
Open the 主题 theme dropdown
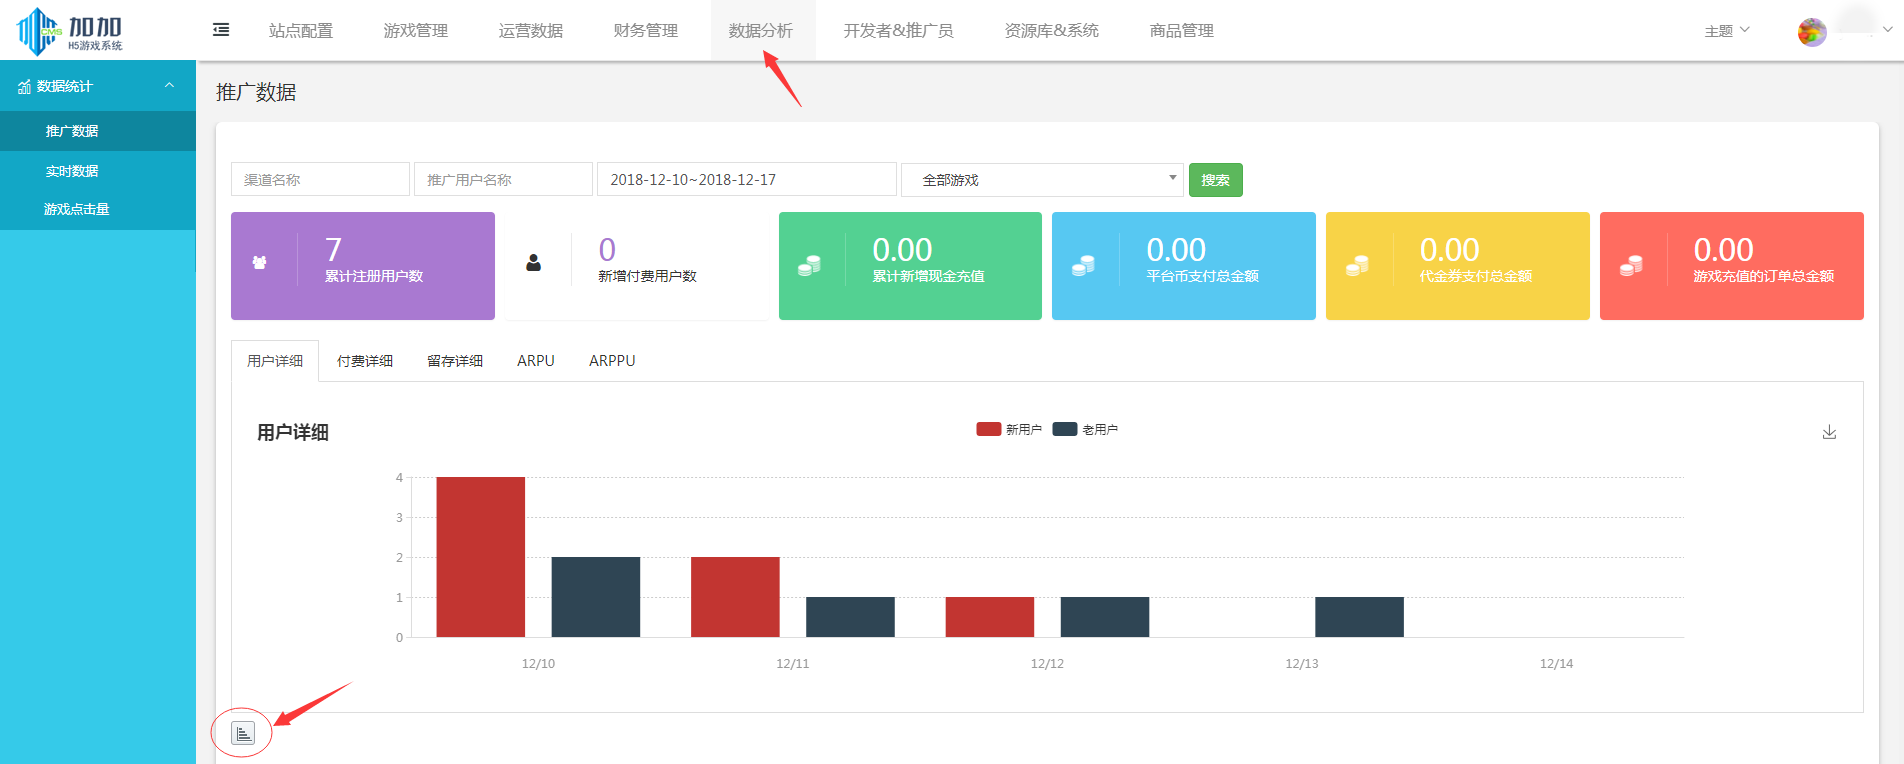pyautogui.click(x=1726, y=31)
